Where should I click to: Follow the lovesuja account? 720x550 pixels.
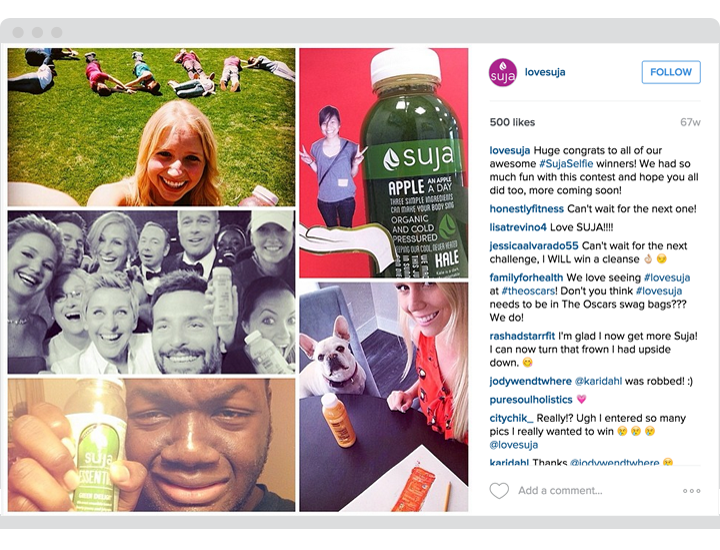pos(671,72)
